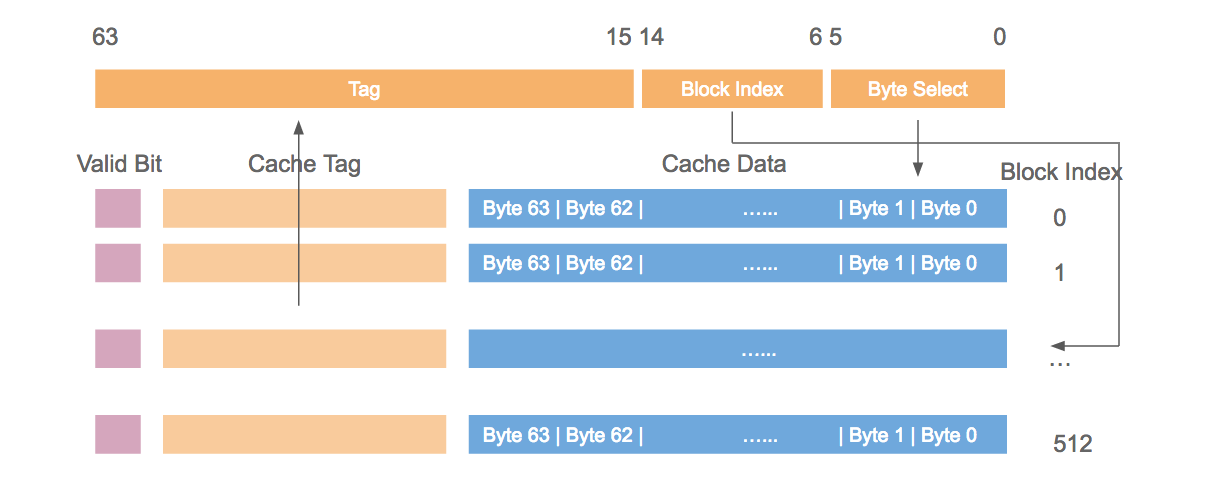
Task: Select the pink valid bit for block 512
Action: (118, 435)
